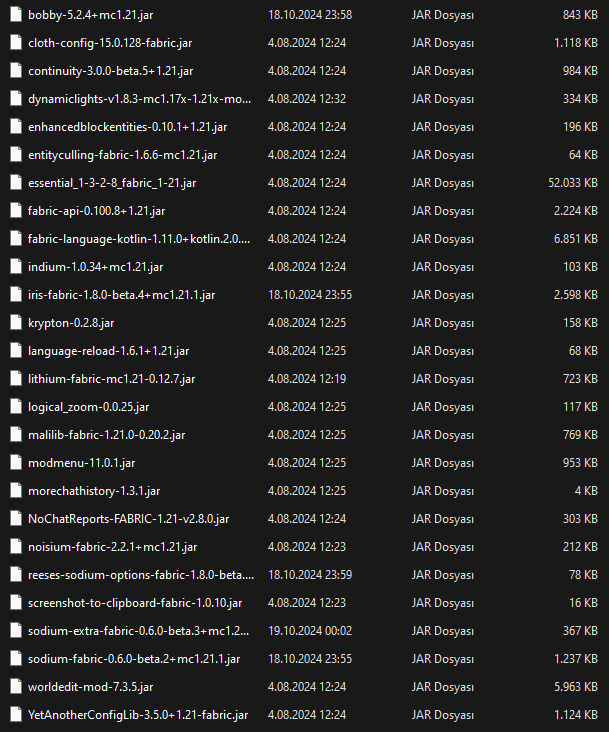Click the file icon of fabric-language-kotlin jar
Screen dimensions: 609x732
tap(16, 239)
